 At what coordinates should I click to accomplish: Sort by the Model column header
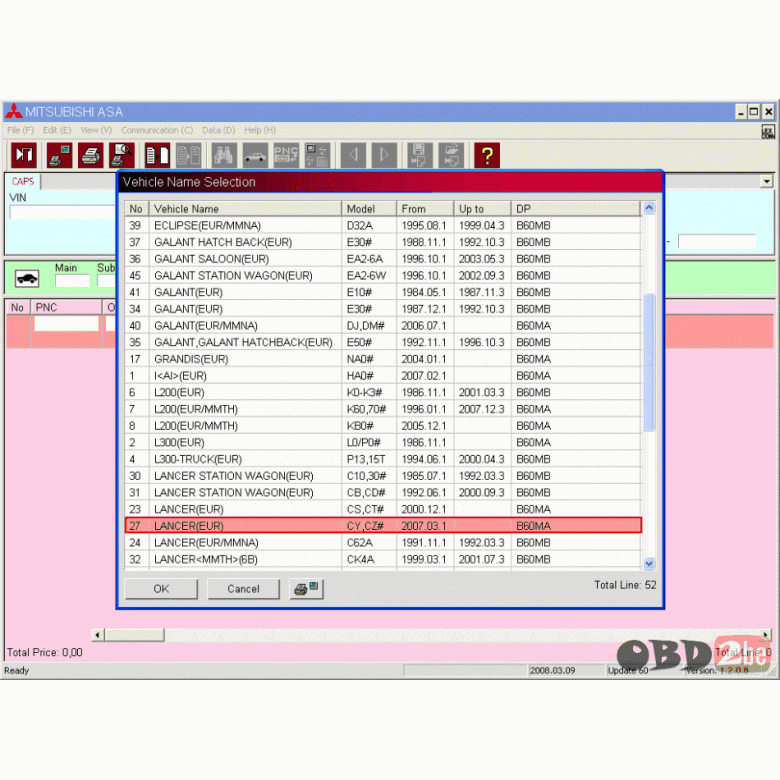[x=369, y=209]
